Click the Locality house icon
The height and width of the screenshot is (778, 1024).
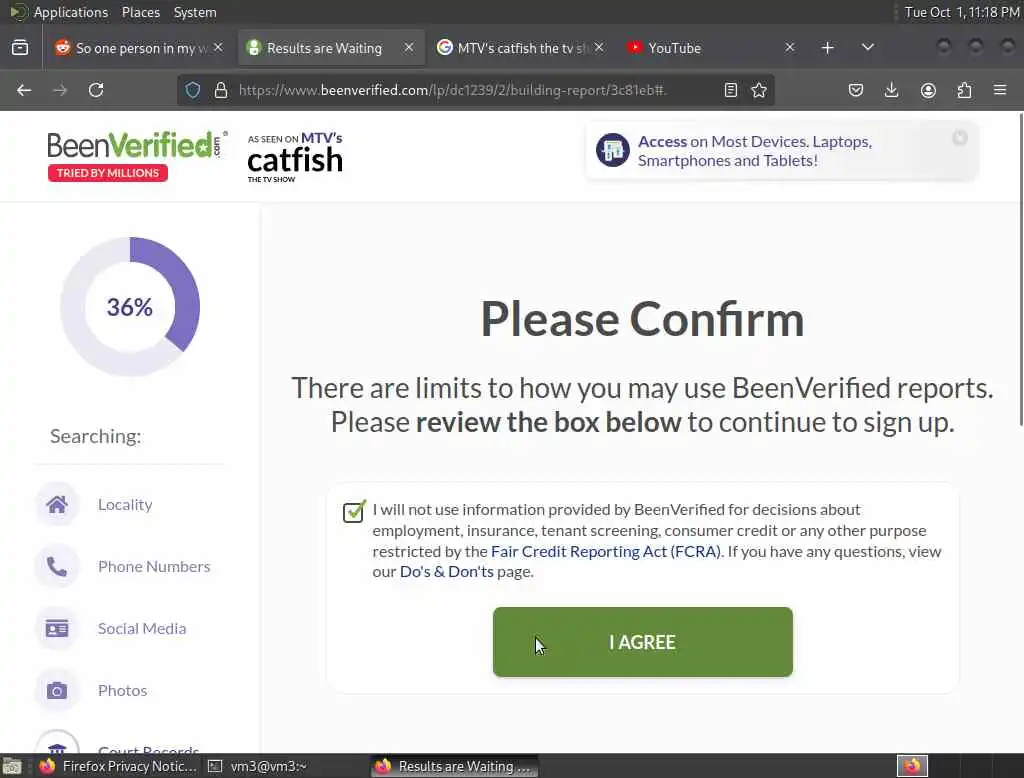(x=57, y=504)
